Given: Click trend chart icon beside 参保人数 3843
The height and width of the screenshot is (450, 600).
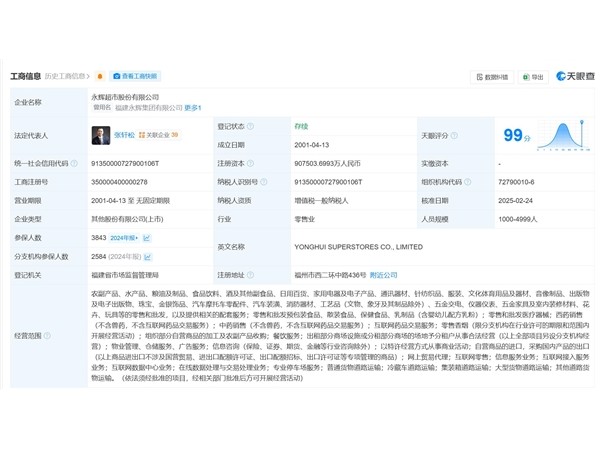Looking at the screenshot, I should coord(147,238).
